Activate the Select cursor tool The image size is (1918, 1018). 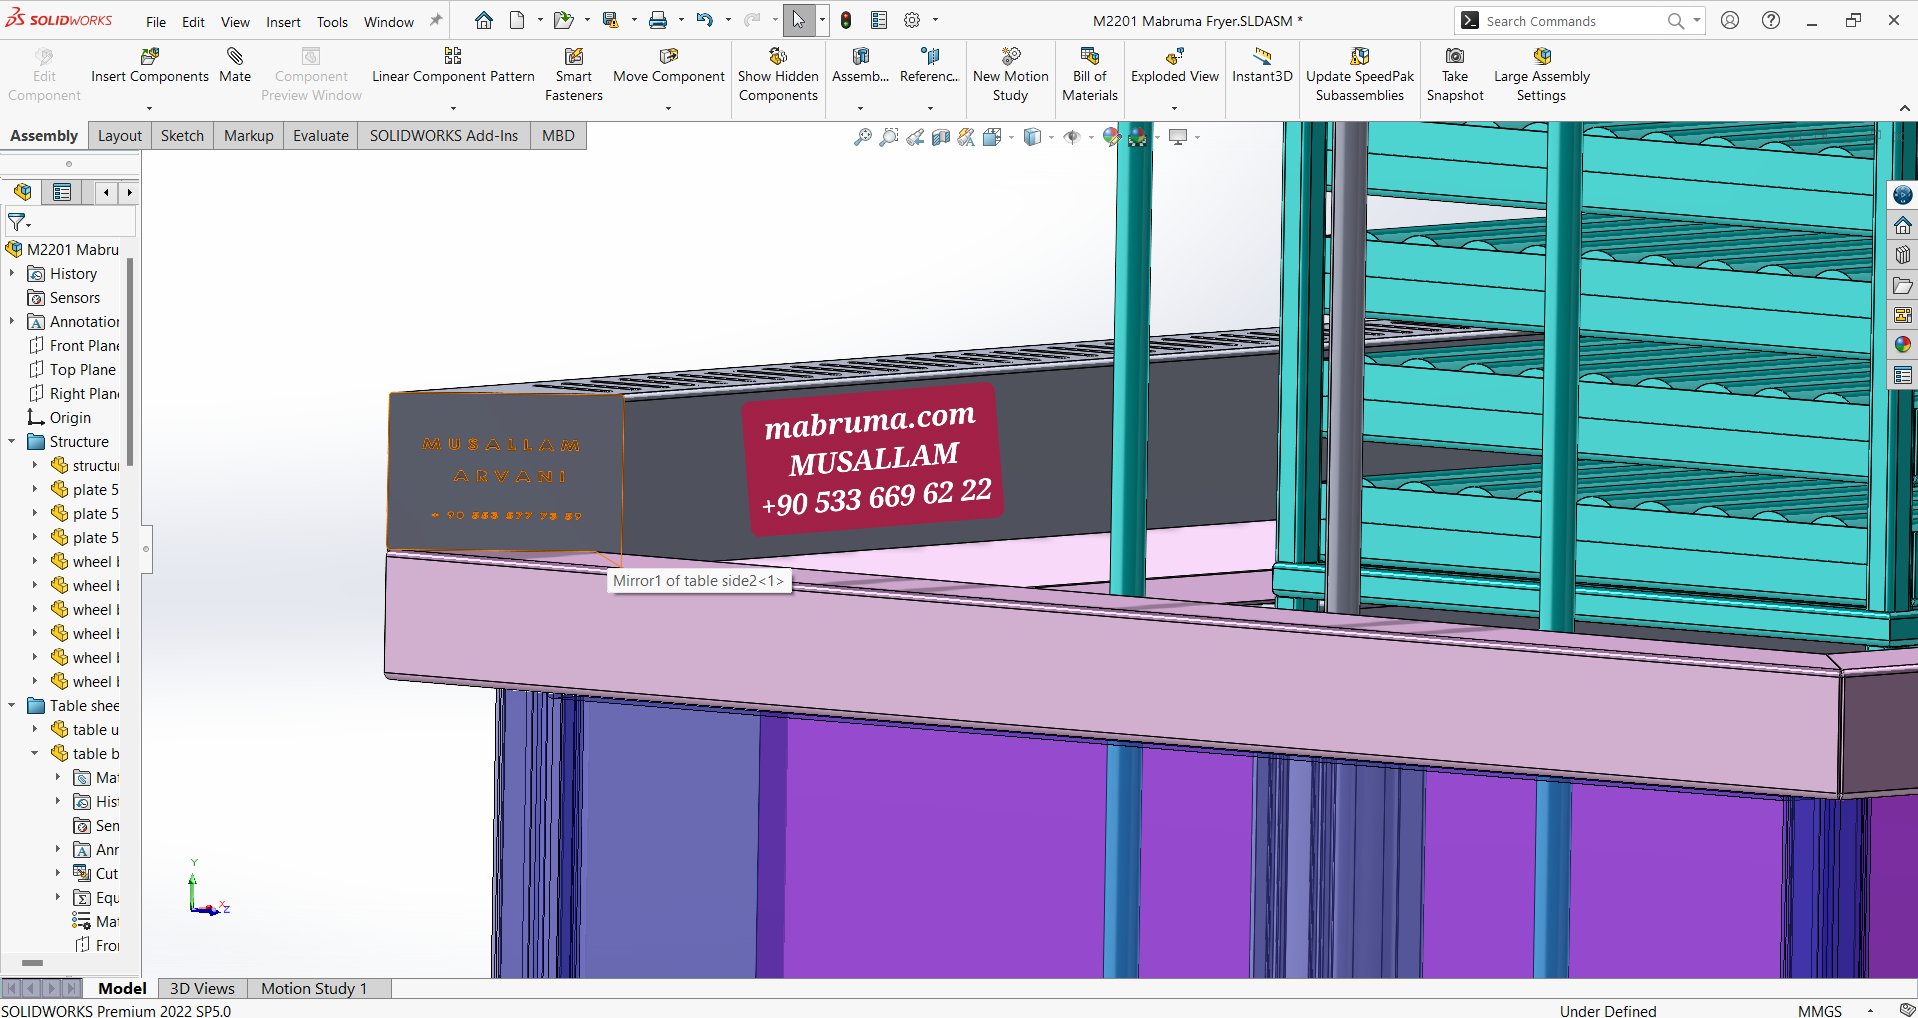pyautogui.click(x=799, y=20)
